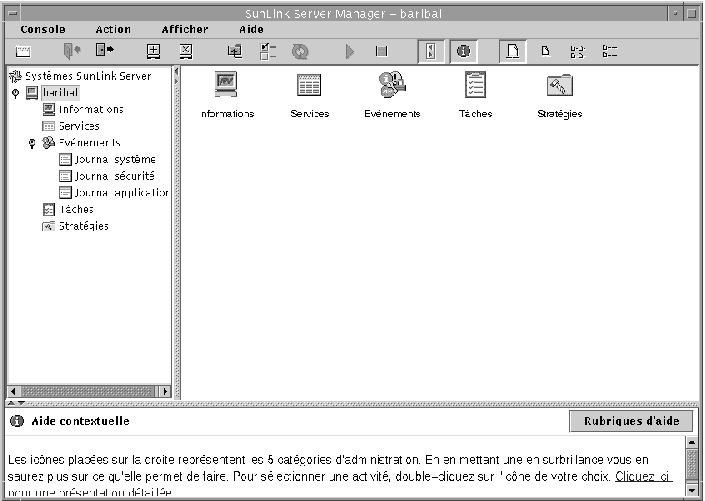
Task: Switch to list view toolbar button
Action: pyautogui.click(x=577, y=52)
